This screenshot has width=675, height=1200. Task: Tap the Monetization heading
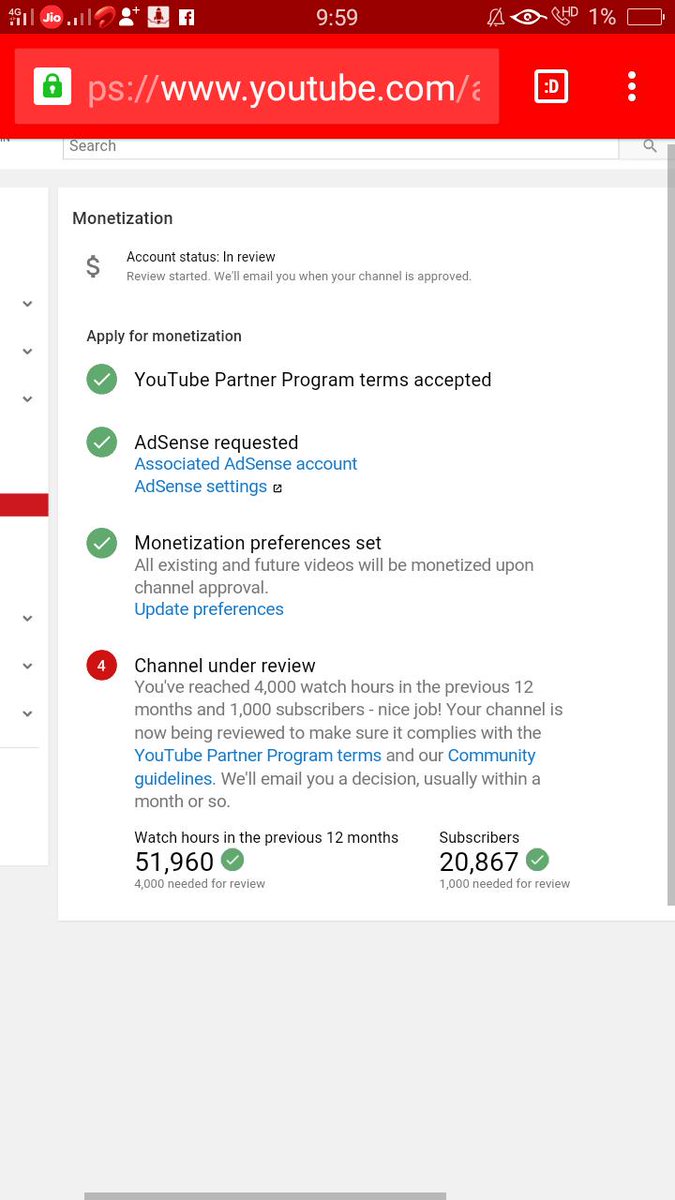click(123, 218)
